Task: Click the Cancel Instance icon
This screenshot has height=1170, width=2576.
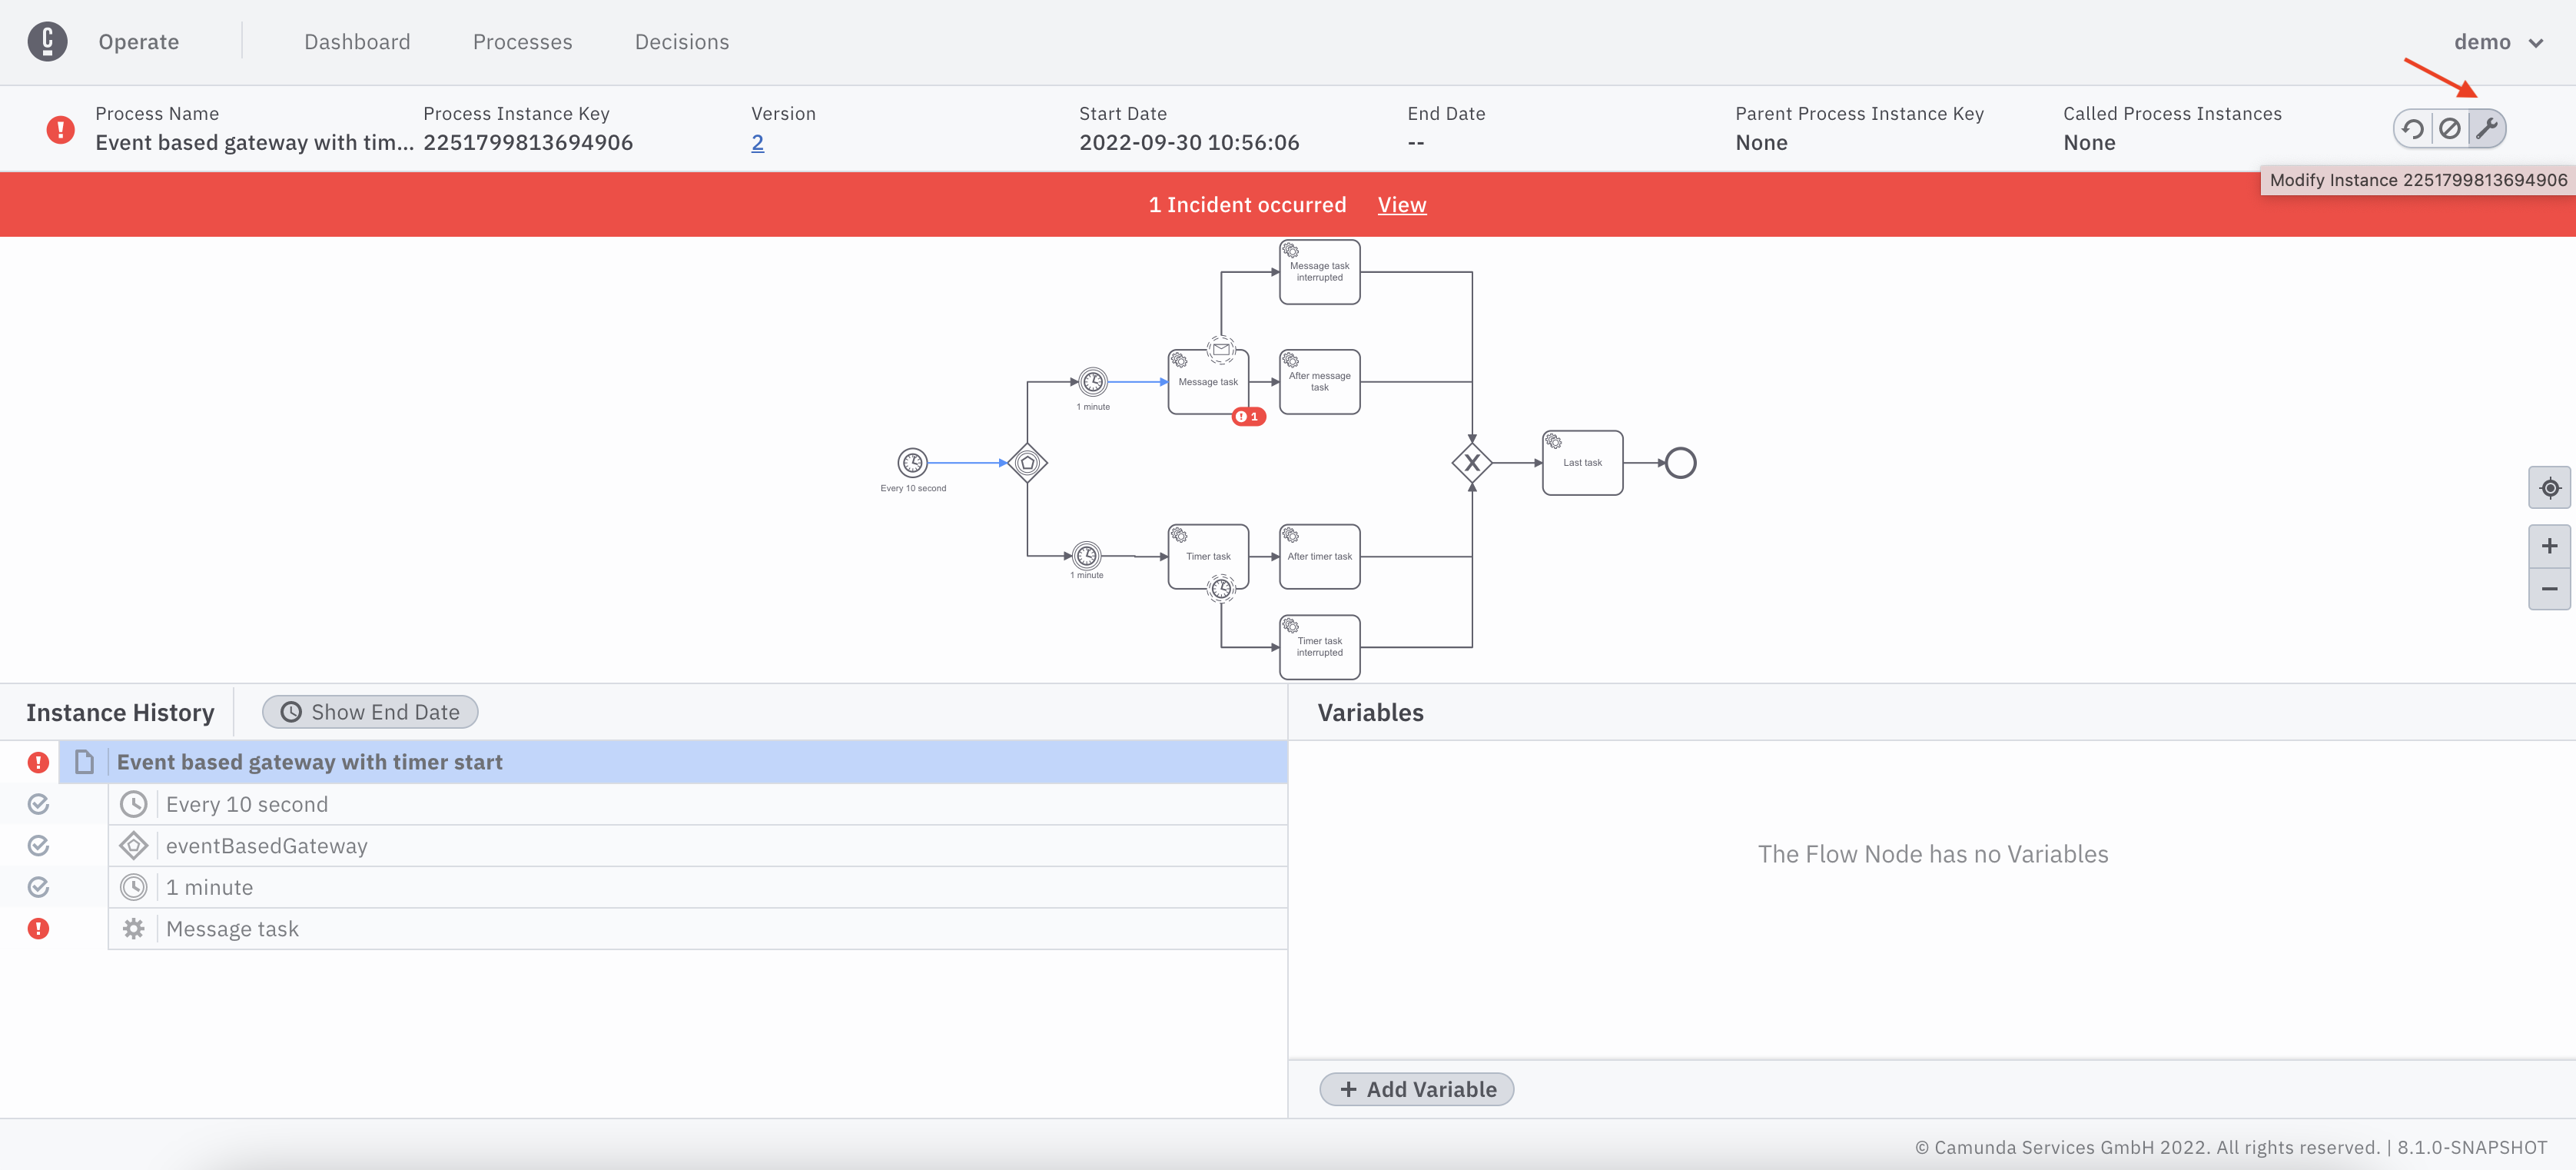Action: pyautogui.click(x=2450, y=128)
